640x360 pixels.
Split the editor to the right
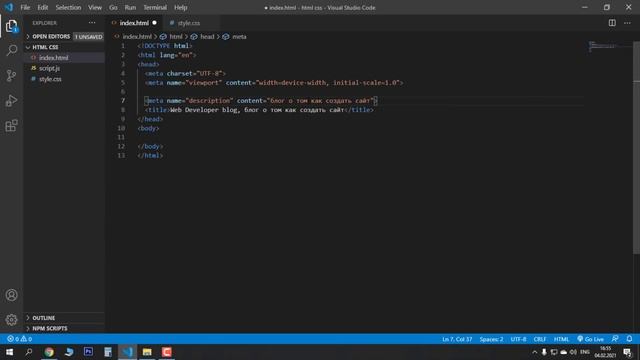pos(612,23)
